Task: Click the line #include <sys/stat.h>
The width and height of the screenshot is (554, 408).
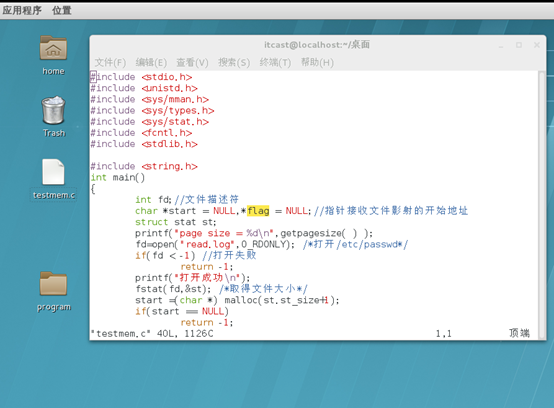Action: pyautogui.click(x=150, y=122)
